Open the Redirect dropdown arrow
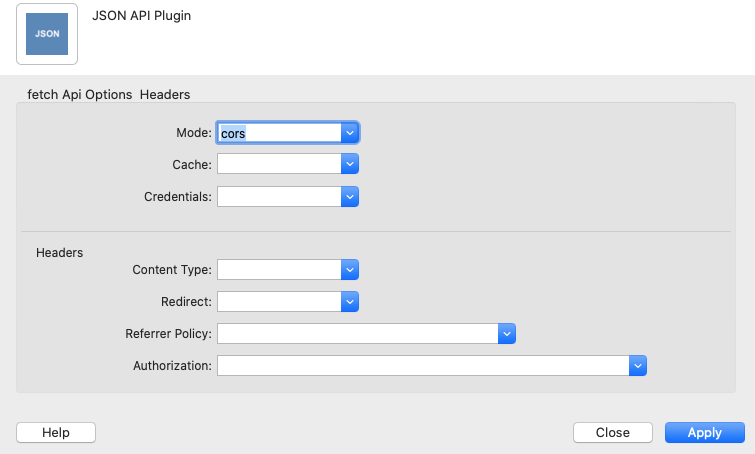 point(349,301)
